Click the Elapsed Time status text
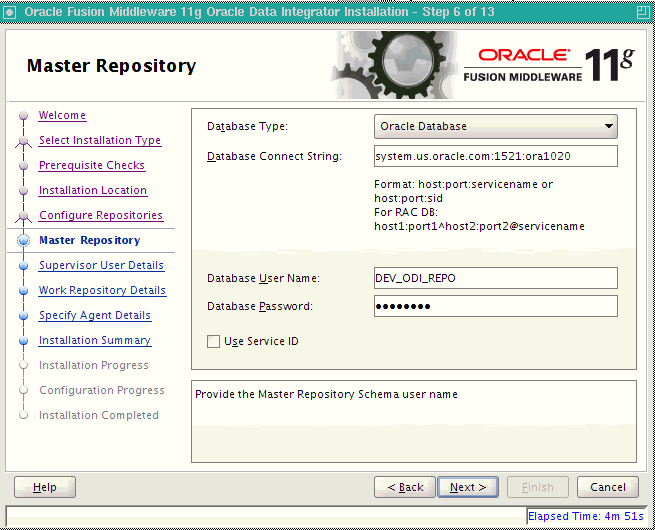Screen dimensions: 655x530 click(586, 517)
